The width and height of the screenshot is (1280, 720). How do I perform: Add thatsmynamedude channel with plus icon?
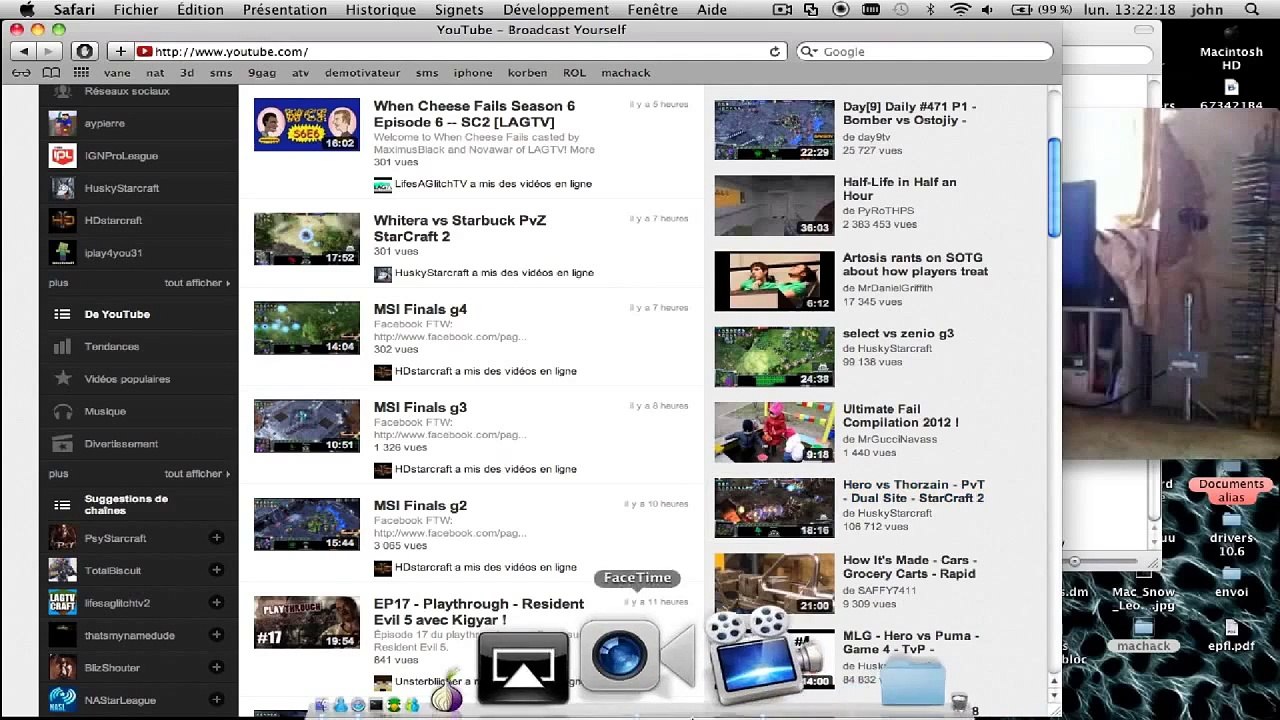point(216,635)
